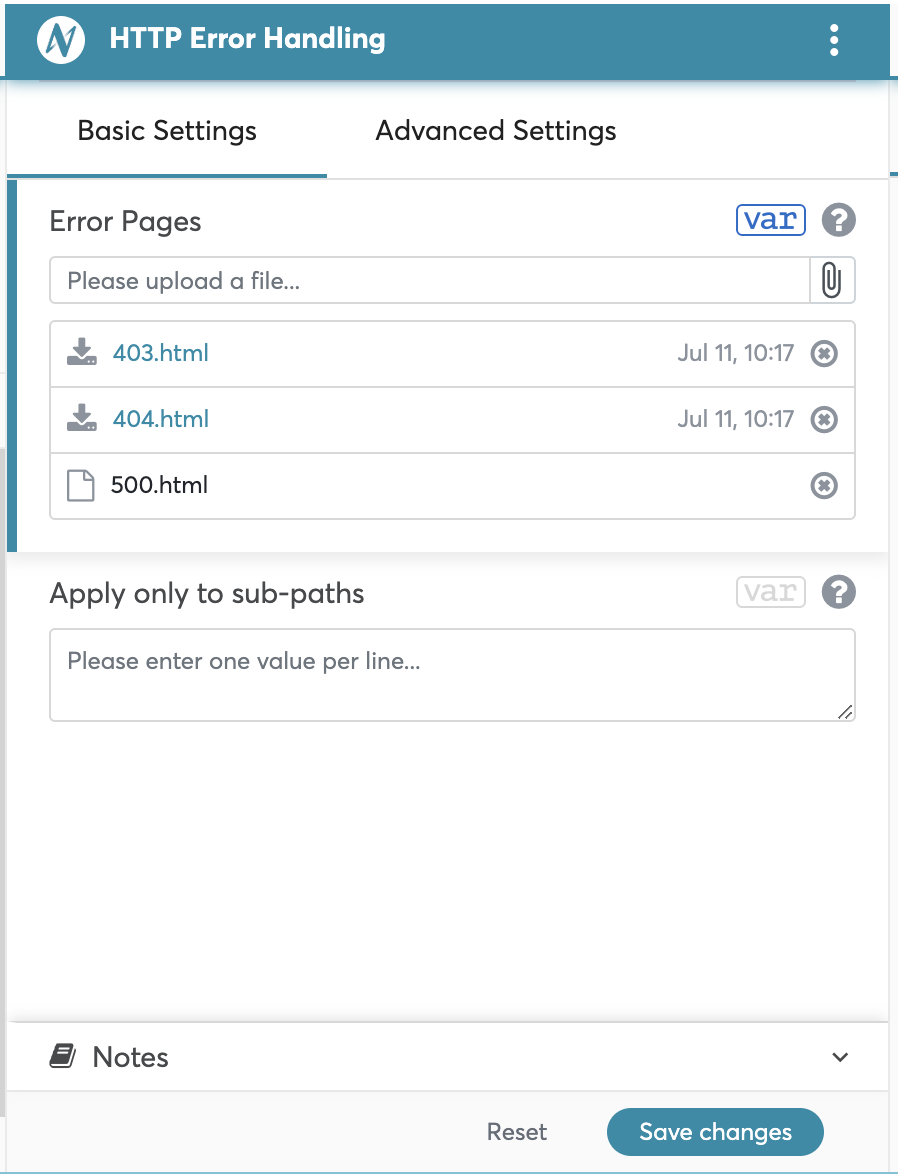Click the file upload input field
The height and width of the screenshot is (1176, 898).
coord(430,281)
